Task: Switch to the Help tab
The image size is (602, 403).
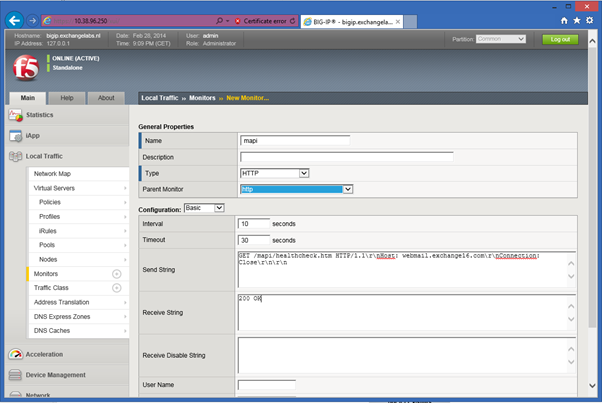Action: point(67,98)
